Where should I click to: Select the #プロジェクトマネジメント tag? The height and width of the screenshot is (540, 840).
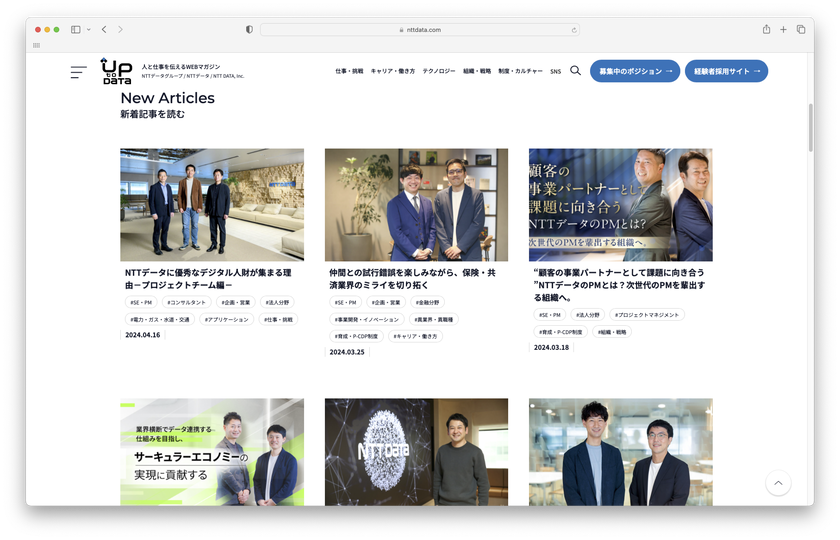647,315
